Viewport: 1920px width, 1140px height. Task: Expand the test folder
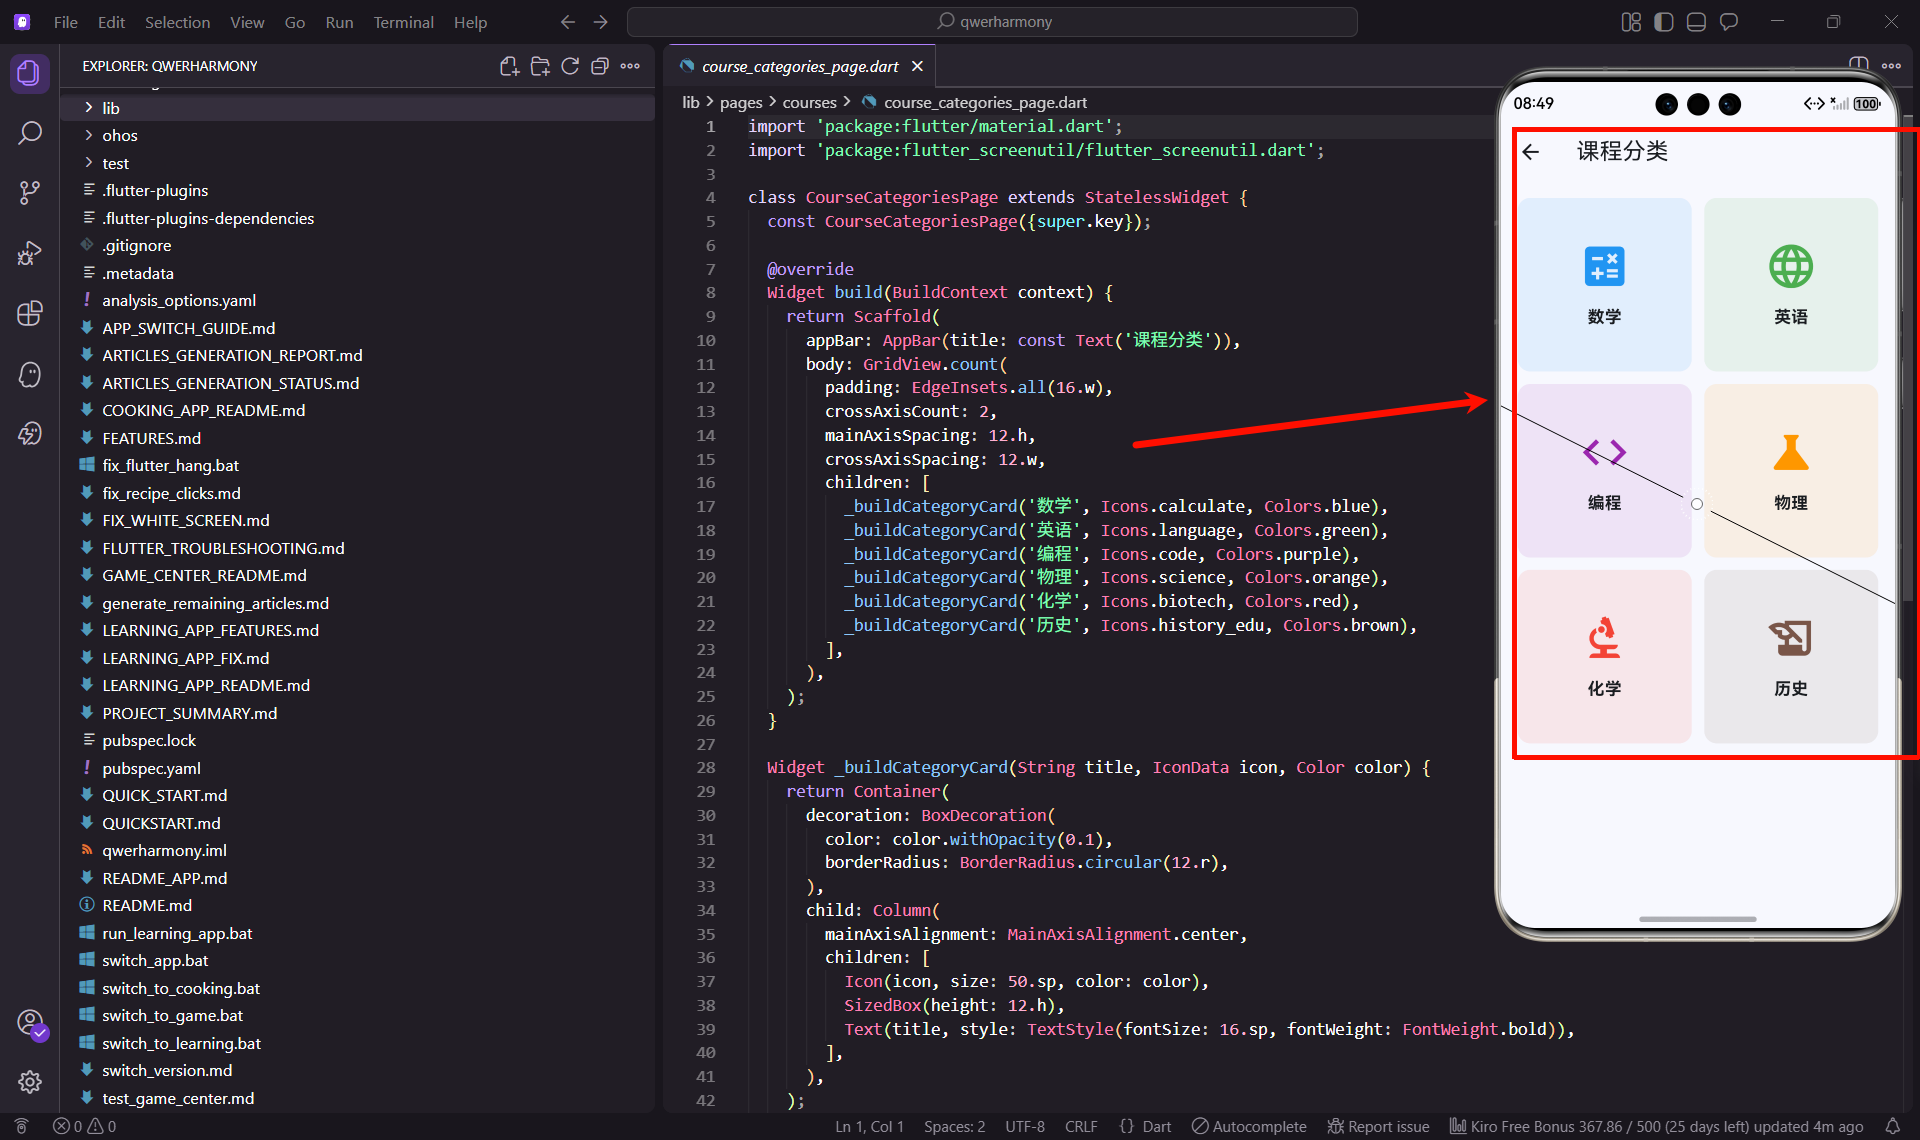pyautogui.click(x=115, y=163)
